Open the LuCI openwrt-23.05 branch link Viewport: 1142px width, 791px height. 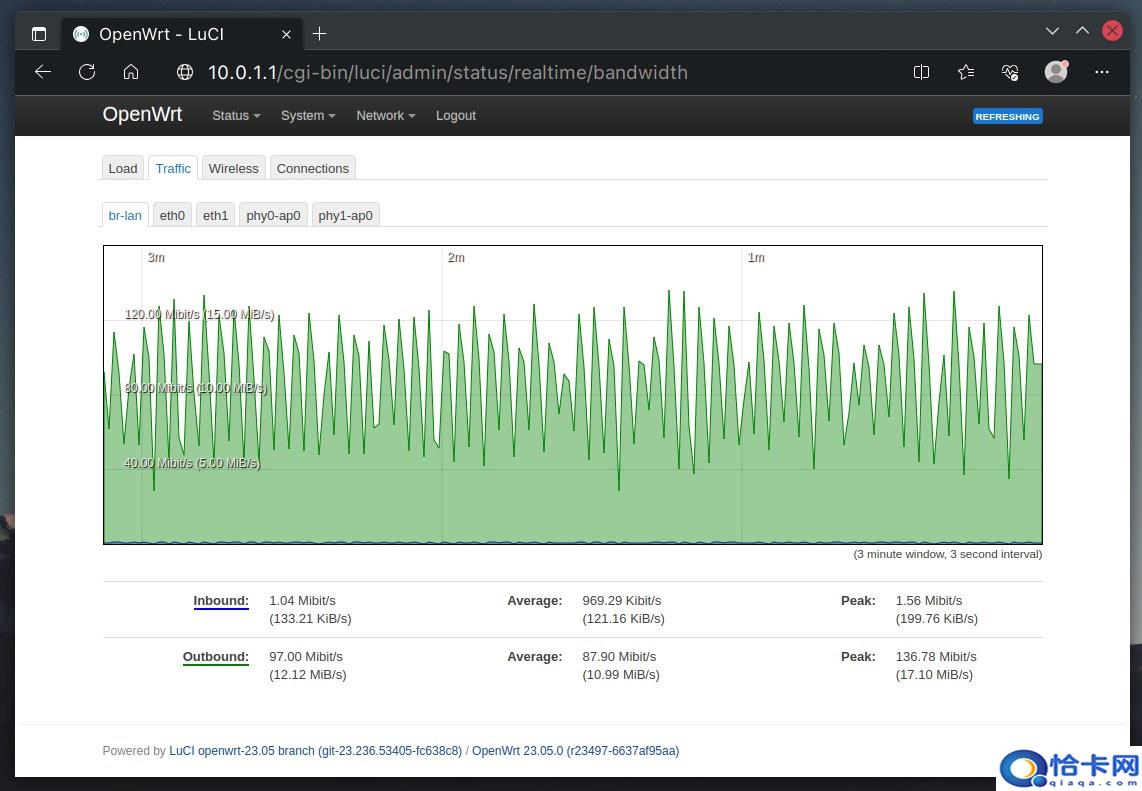[315, 751]
